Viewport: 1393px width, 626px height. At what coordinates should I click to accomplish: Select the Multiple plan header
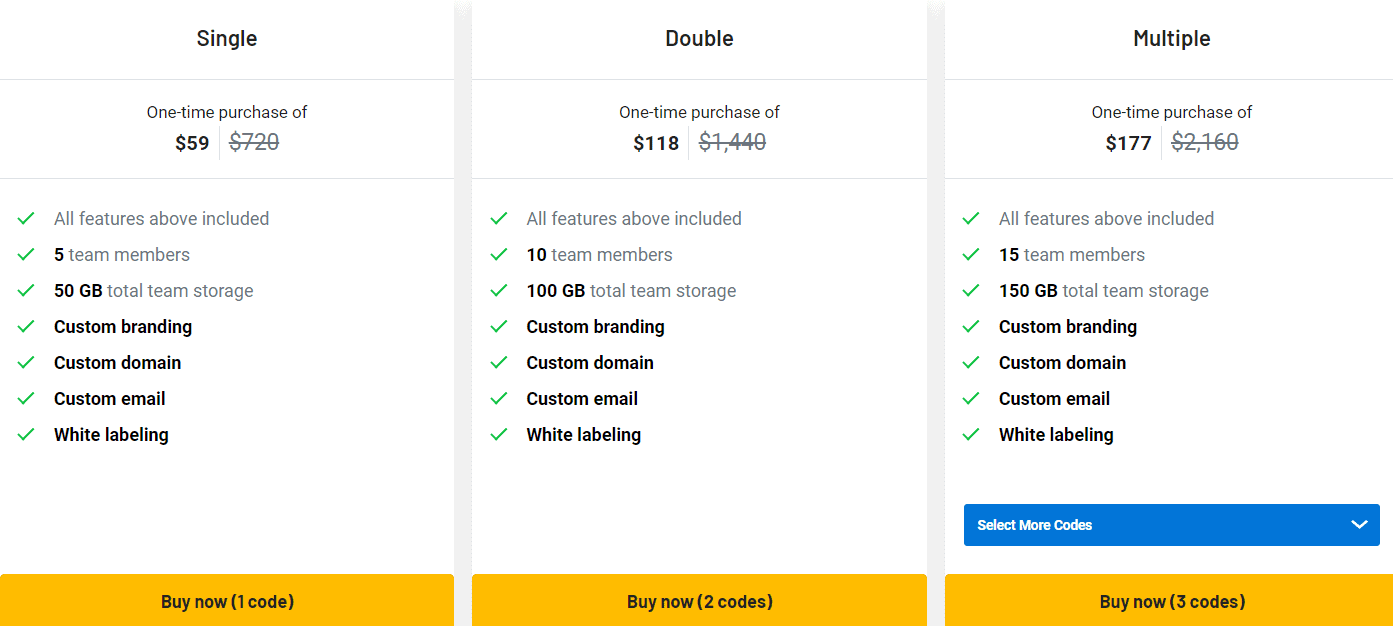(1171, 38)
